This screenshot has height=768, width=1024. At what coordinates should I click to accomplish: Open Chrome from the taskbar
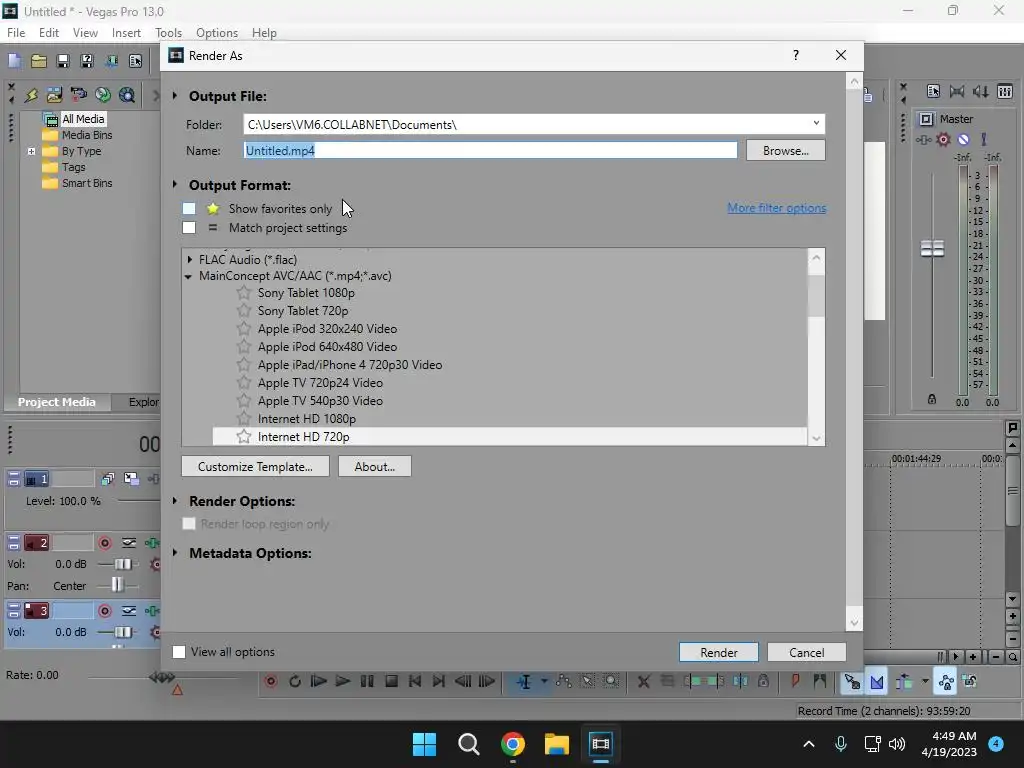513,744
